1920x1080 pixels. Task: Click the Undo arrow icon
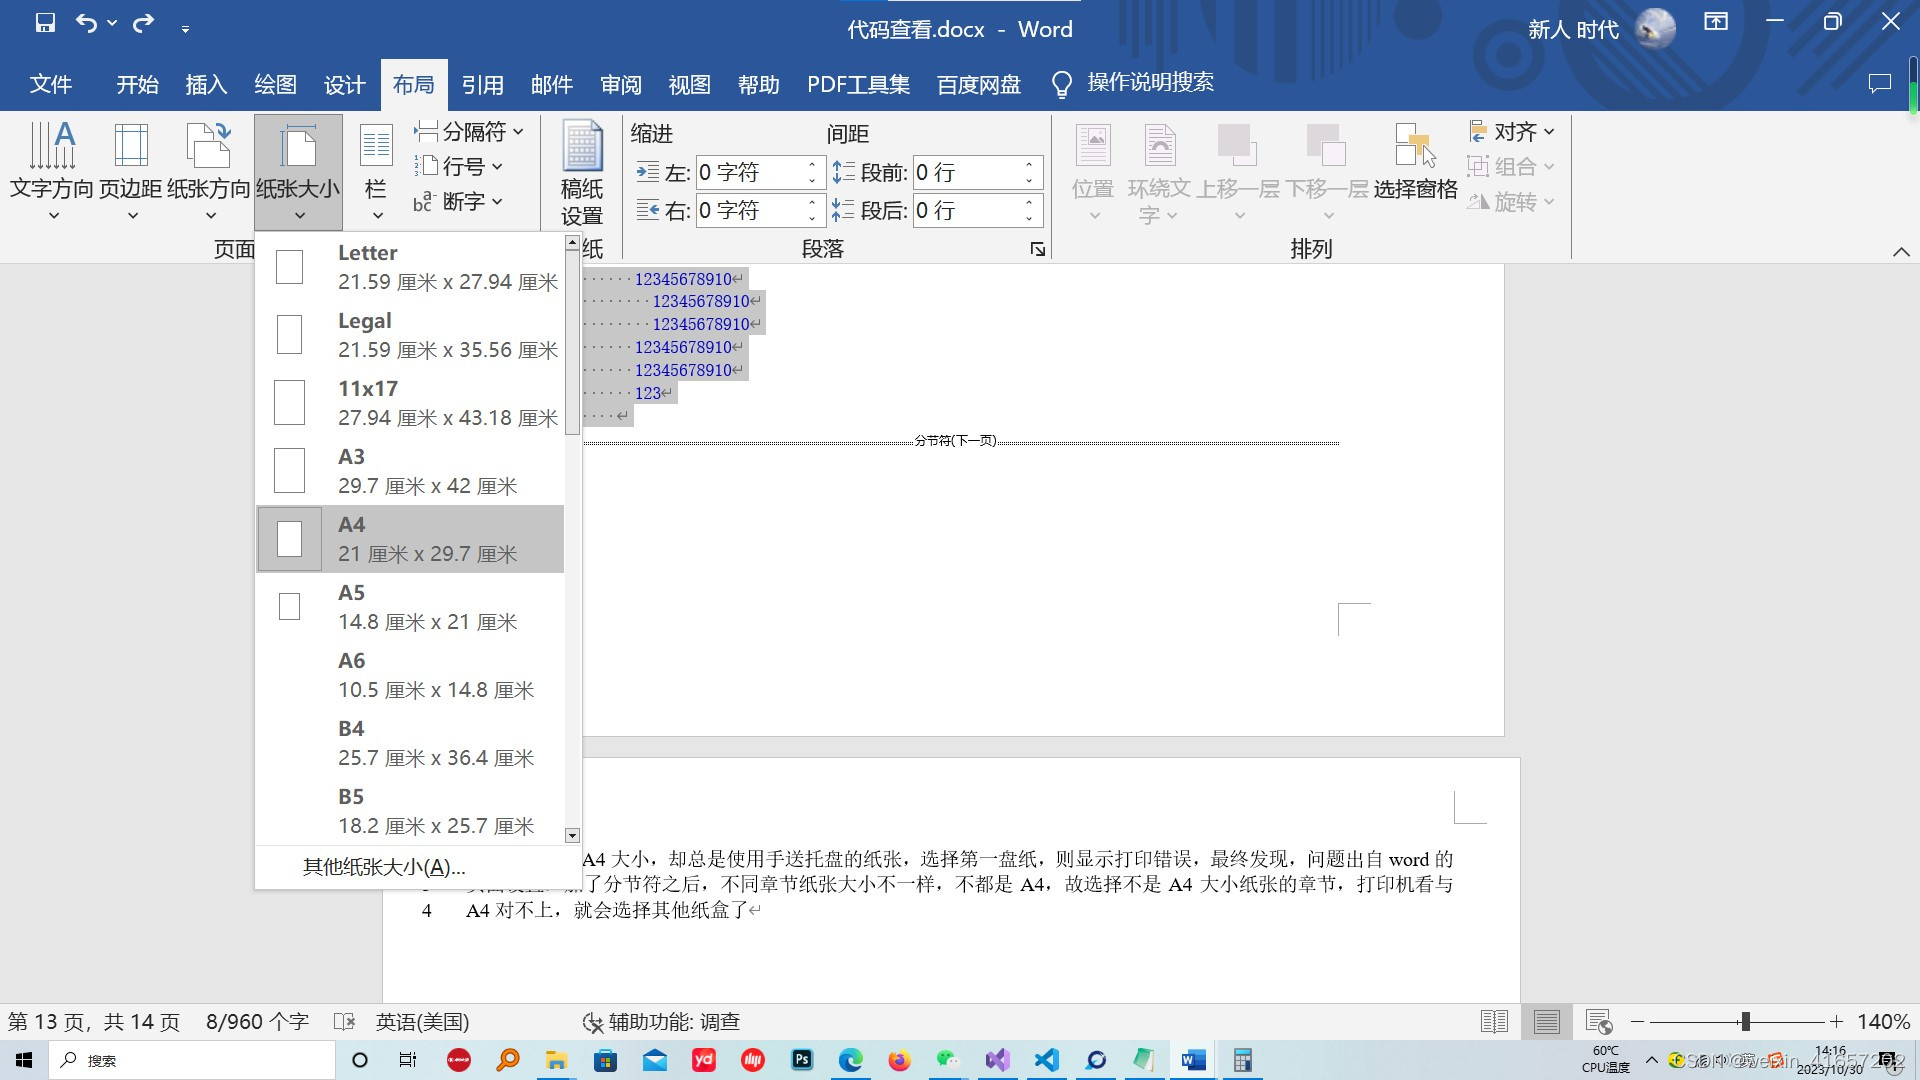click(86, 23)
